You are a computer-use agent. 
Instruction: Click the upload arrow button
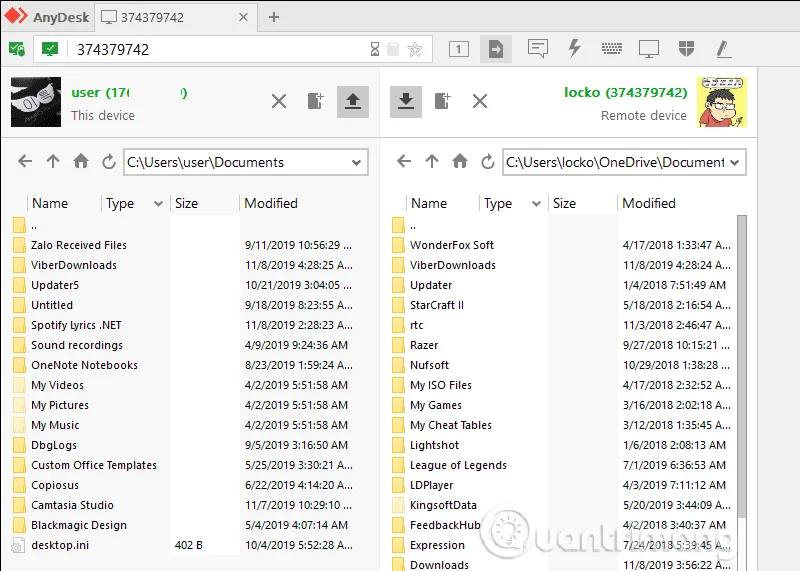click(x=353, y=102)
